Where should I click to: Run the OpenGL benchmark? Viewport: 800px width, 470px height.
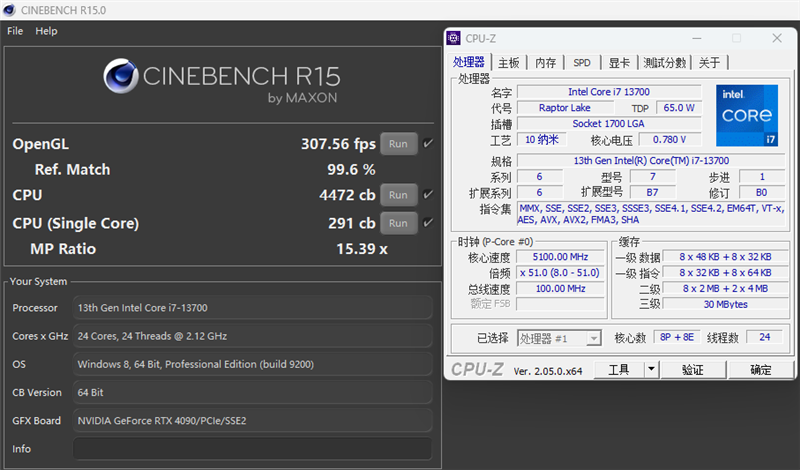pos(398,143)
